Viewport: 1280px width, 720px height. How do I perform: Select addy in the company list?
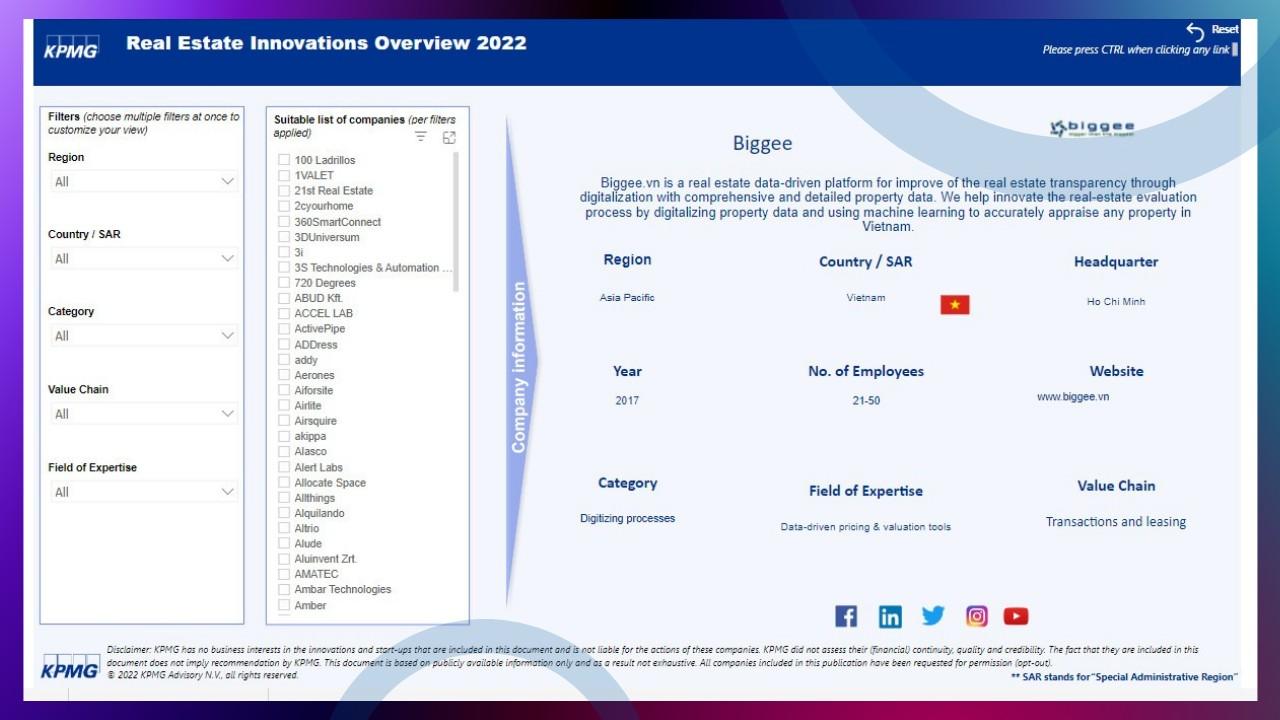pos(306,360)
